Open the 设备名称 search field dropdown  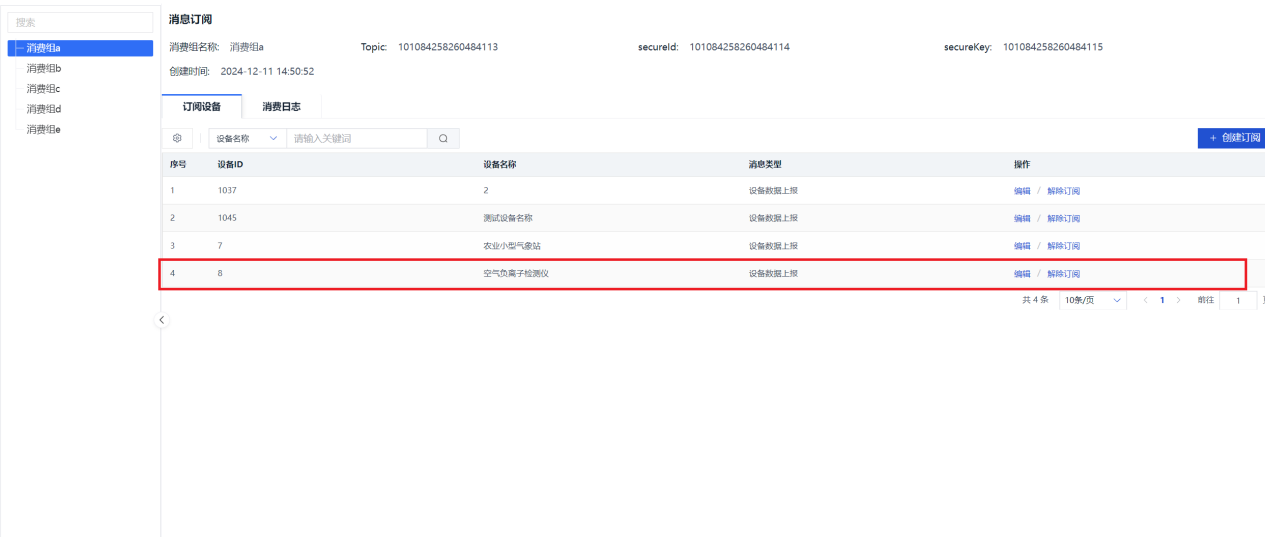pyautogui.click(x=245, y=139)
